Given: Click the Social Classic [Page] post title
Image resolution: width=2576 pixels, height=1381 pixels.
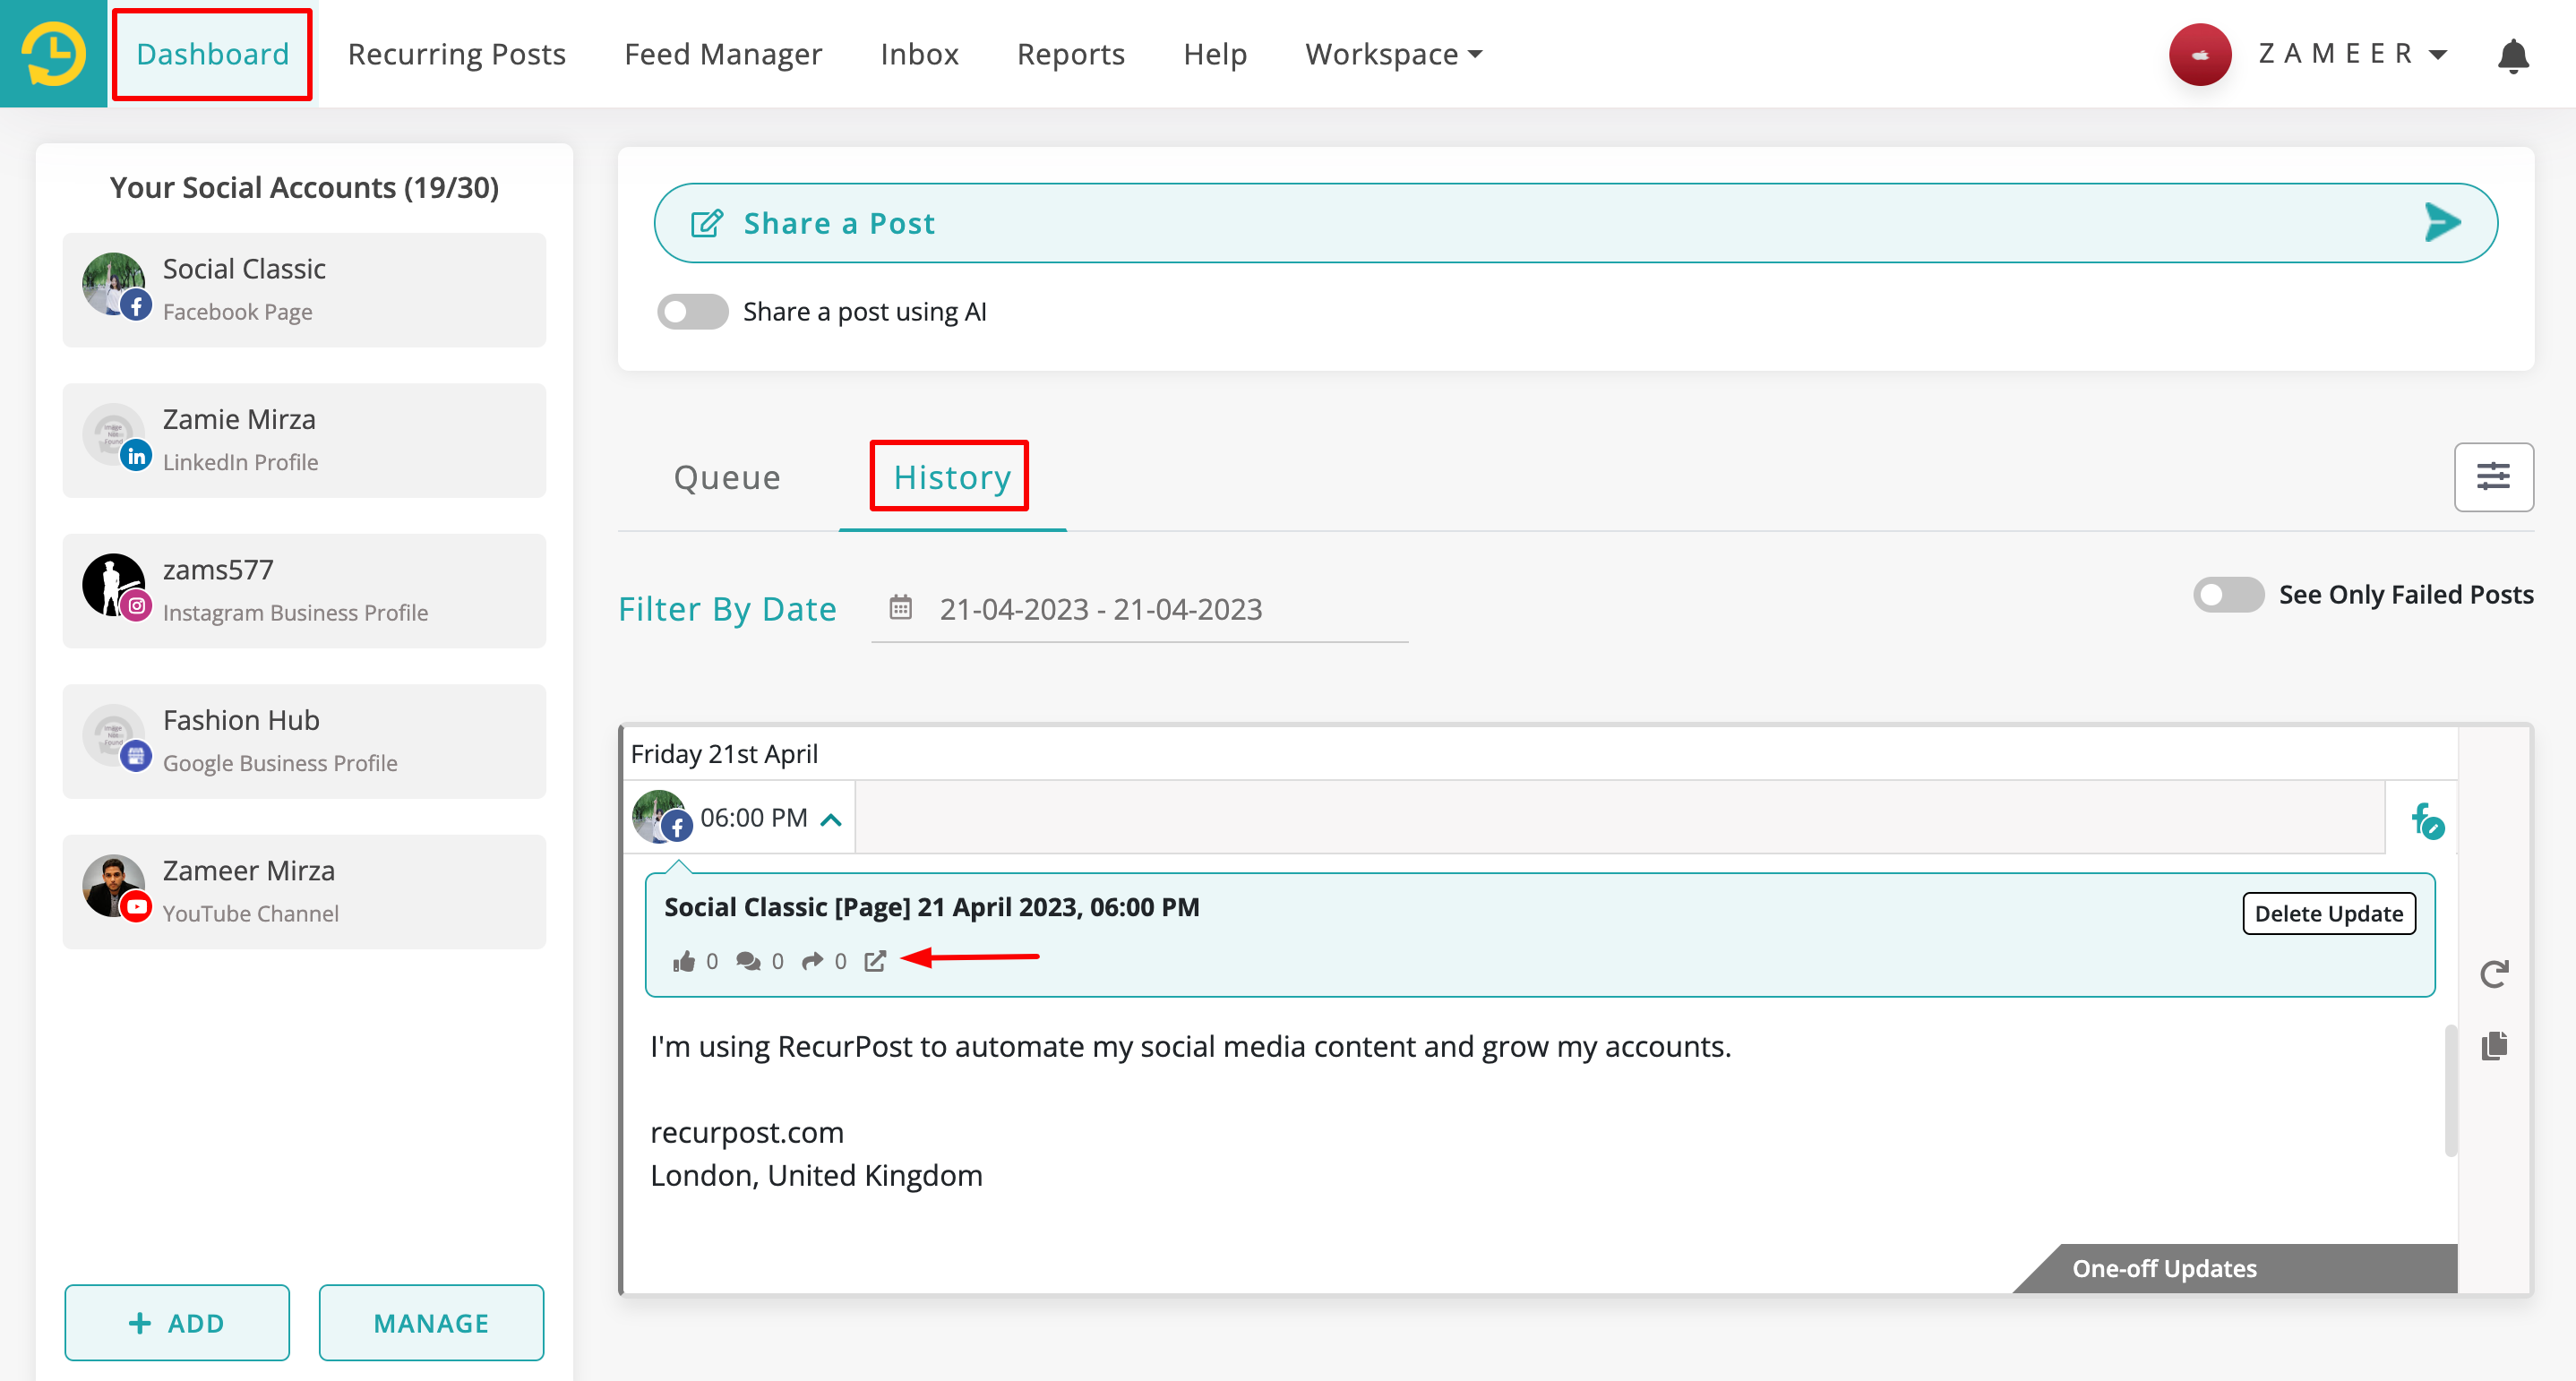Looking at the screenshot, I should (x=931, y=907).
